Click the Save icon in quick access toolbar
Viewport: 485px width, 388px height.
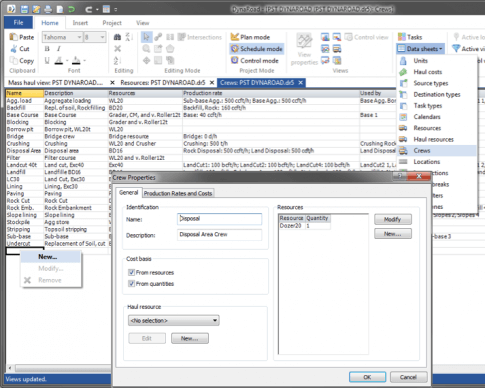[x=24, y=9]
